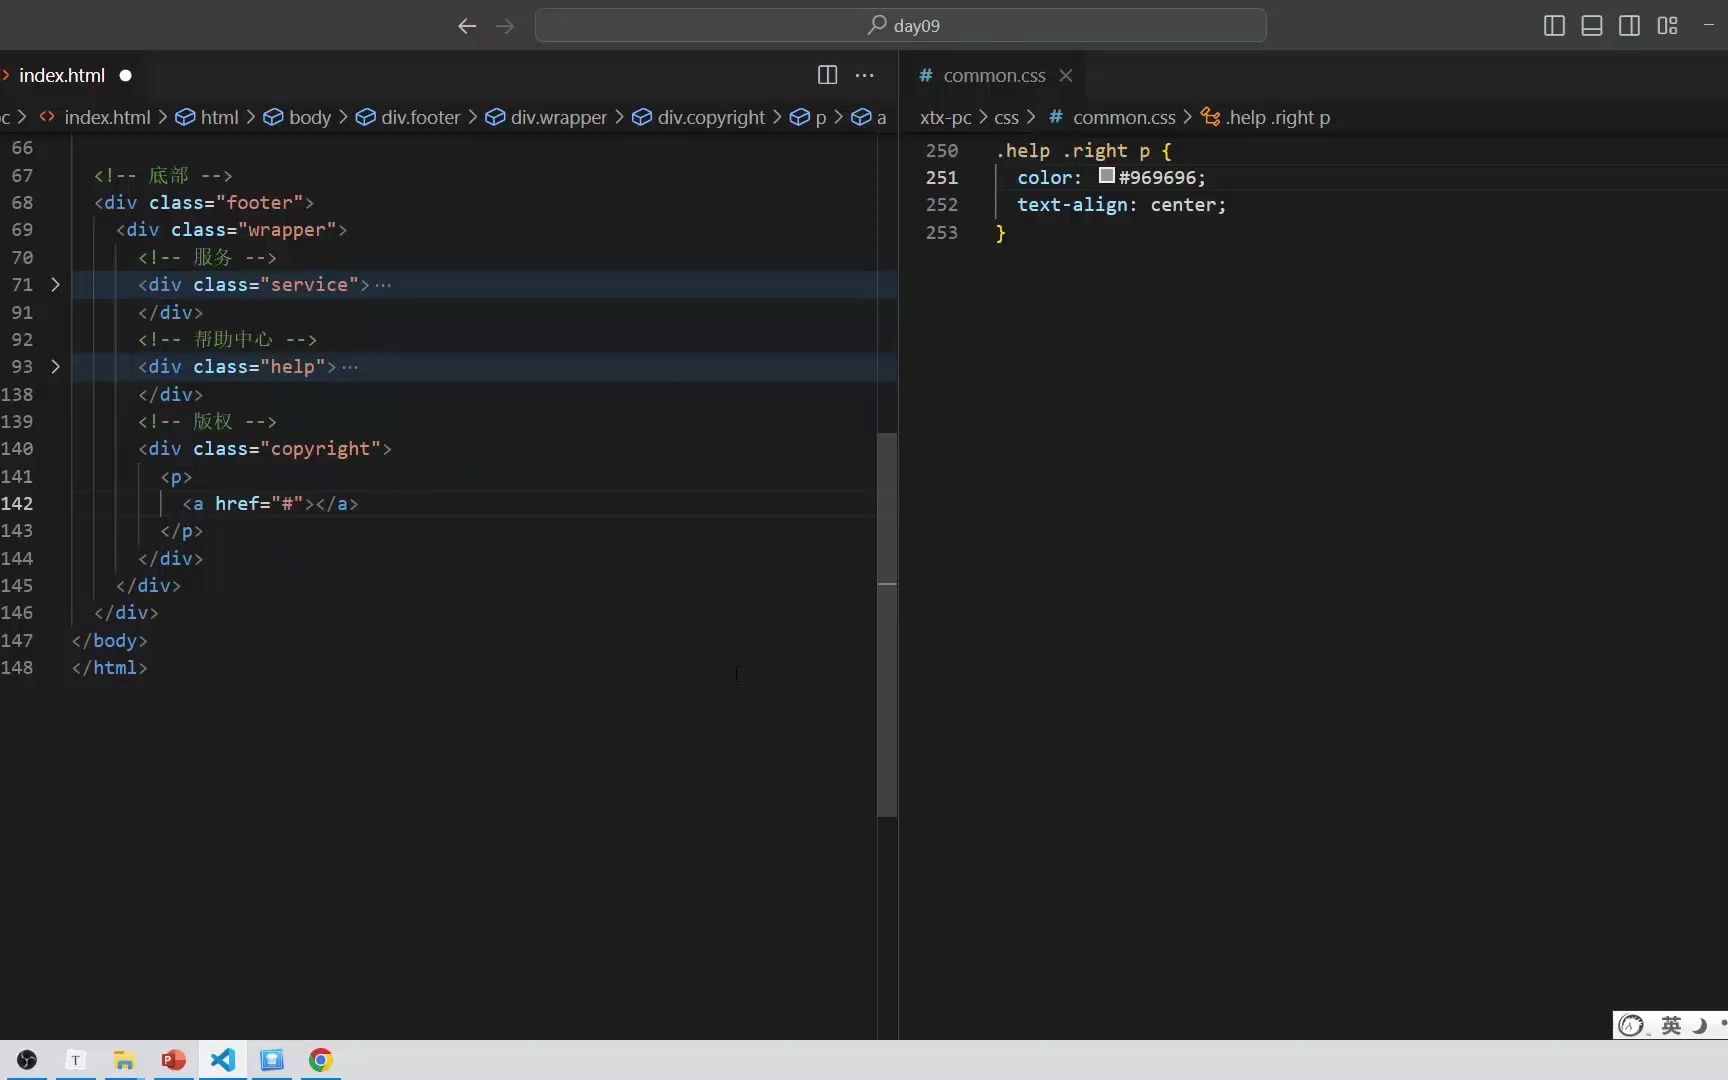This screenshot has width=1728, height=1080.
Task: Open OBS Studio from the taskbar
Action: pyautogui.click(x=27, y=1060)
